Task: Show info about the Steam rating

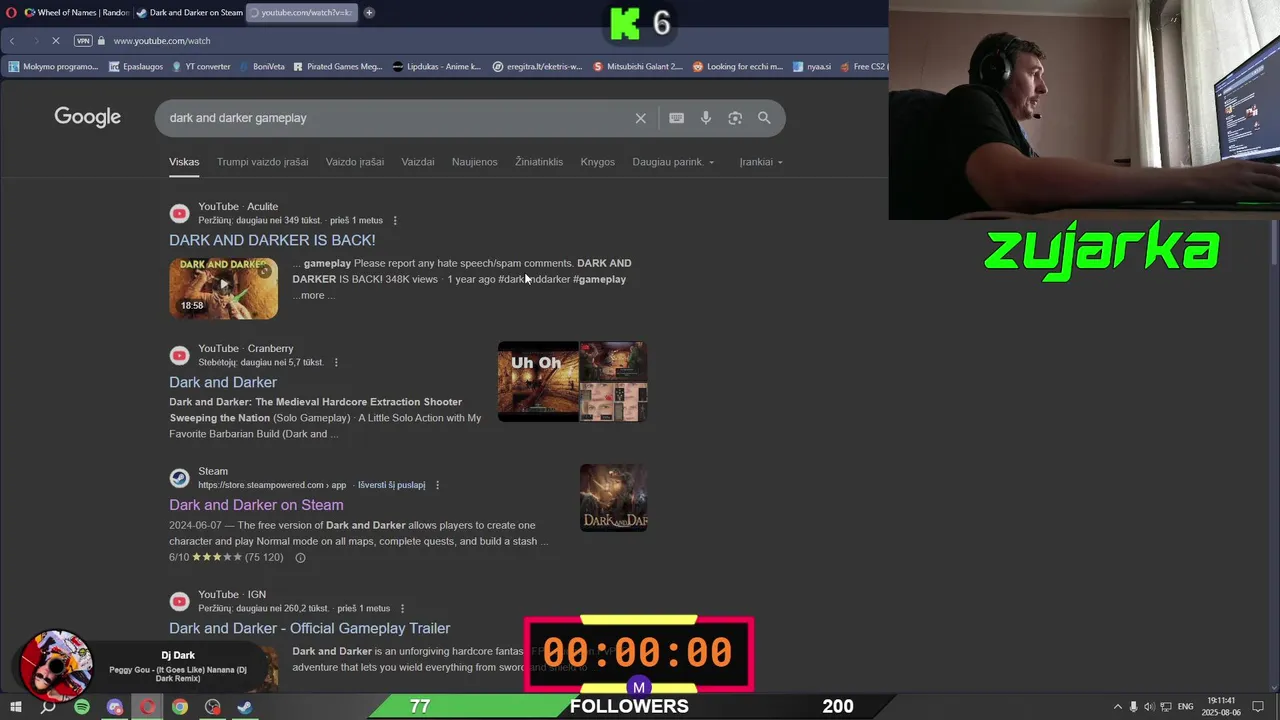Action: click(300, 557)
